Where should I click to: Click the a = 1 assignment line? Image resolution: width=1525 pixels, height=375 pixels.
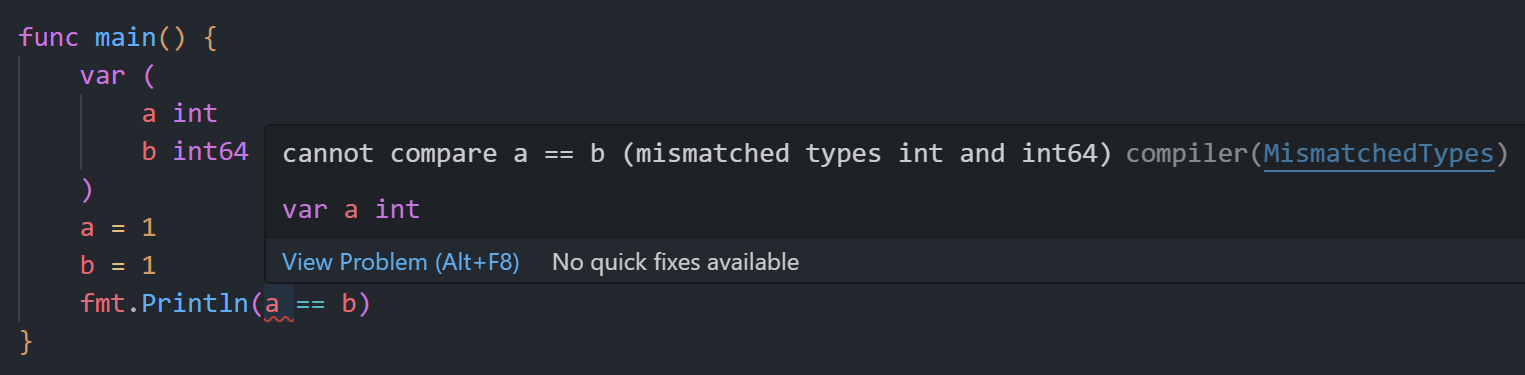[119, 228]
